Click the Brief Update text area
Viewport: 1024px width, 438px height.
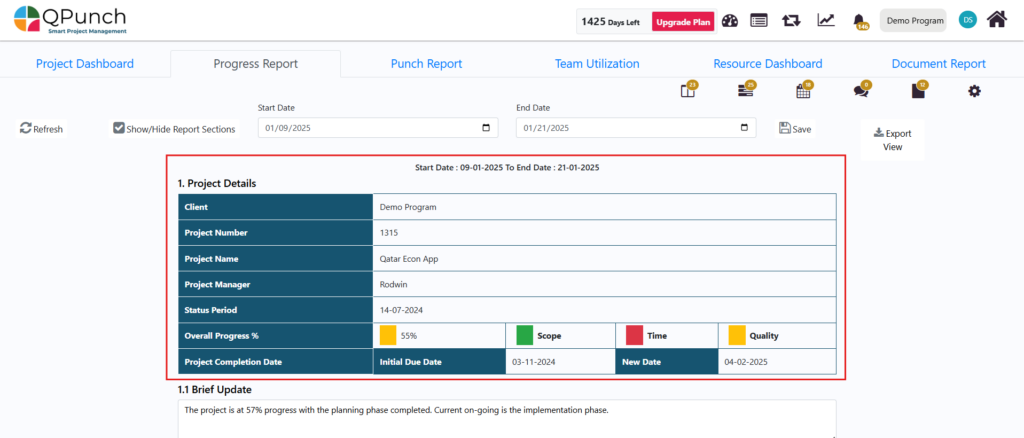click(506, 418)
